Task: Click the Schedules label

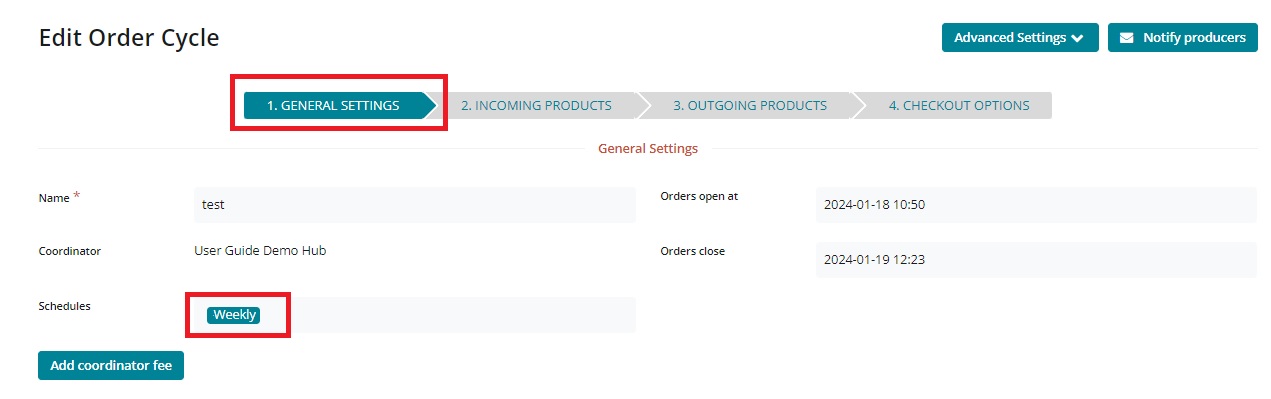Action: [65, 306]
